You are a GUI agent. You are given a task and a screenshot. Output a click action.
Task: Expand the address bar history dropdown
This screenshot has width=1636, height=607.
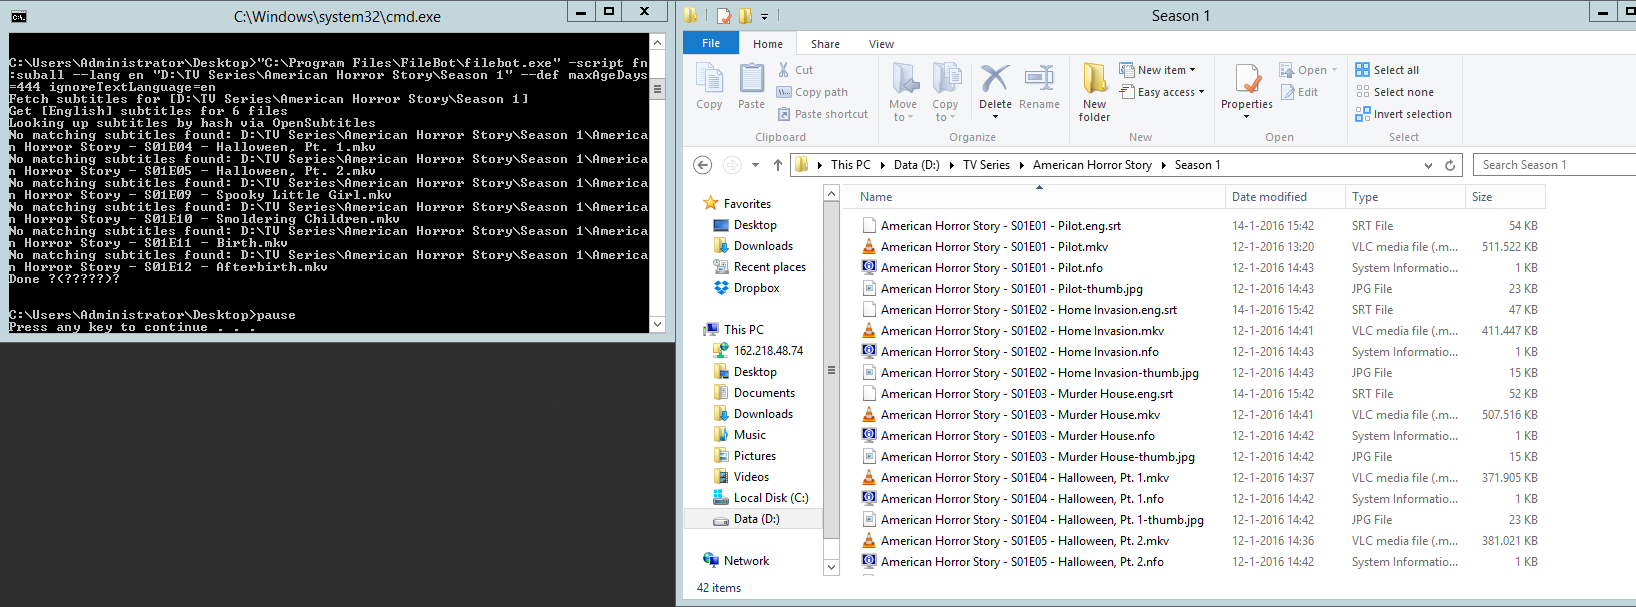(x=1427, y=165)
